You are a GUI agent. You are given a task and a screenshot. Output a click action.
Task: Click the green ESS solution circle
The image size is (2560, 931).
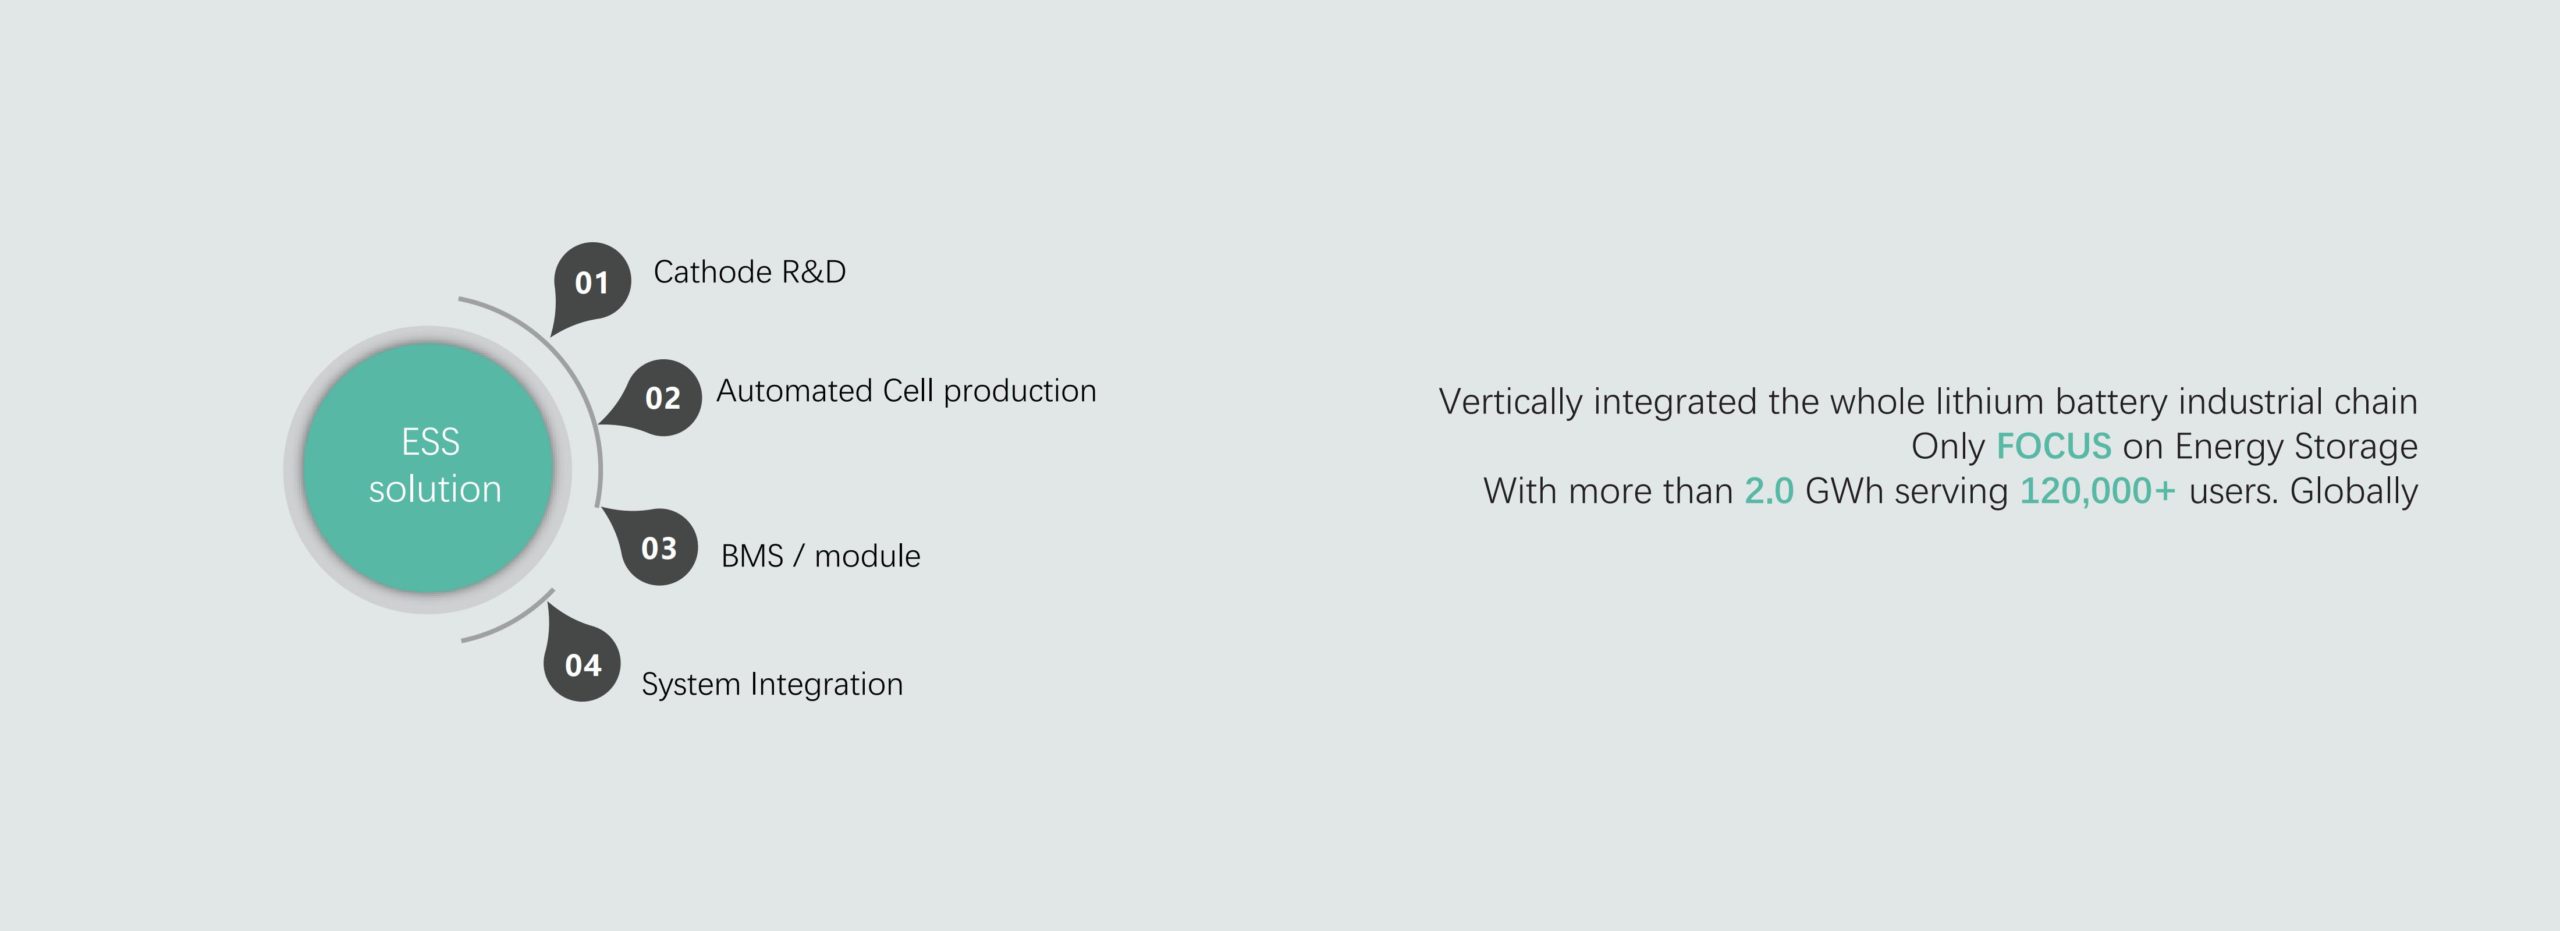point(429,467)
